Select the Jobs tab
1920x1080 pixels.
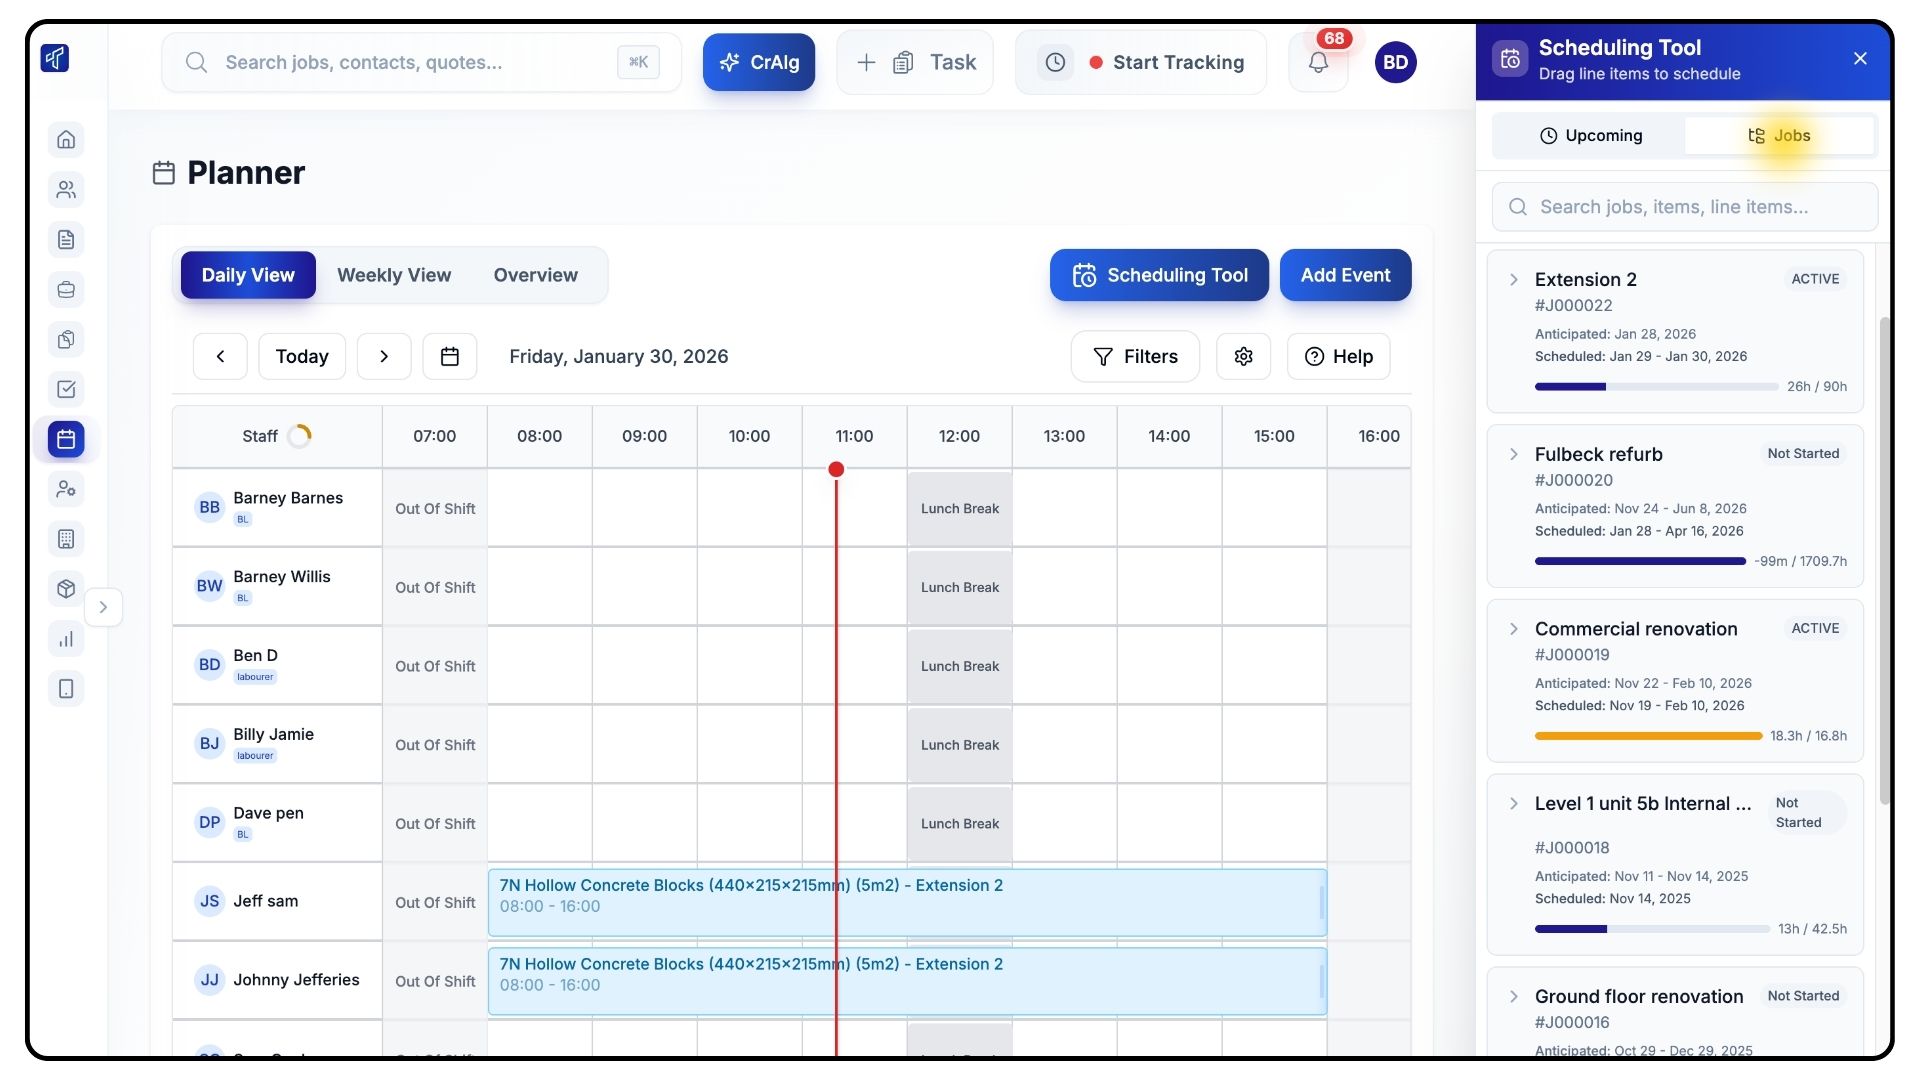1779,136
